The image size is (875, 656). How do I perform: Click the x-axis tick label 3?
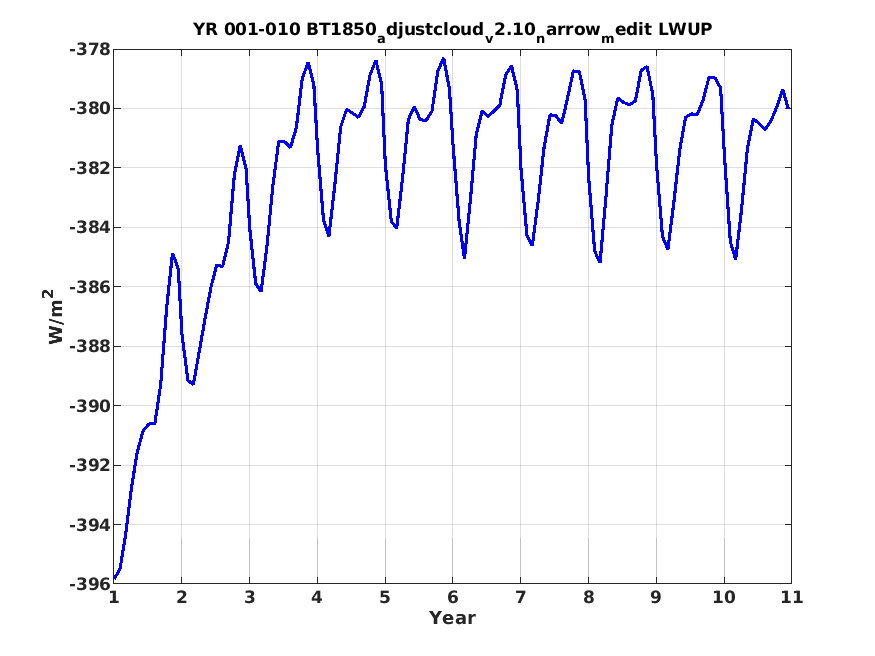(x=249, y=597)
